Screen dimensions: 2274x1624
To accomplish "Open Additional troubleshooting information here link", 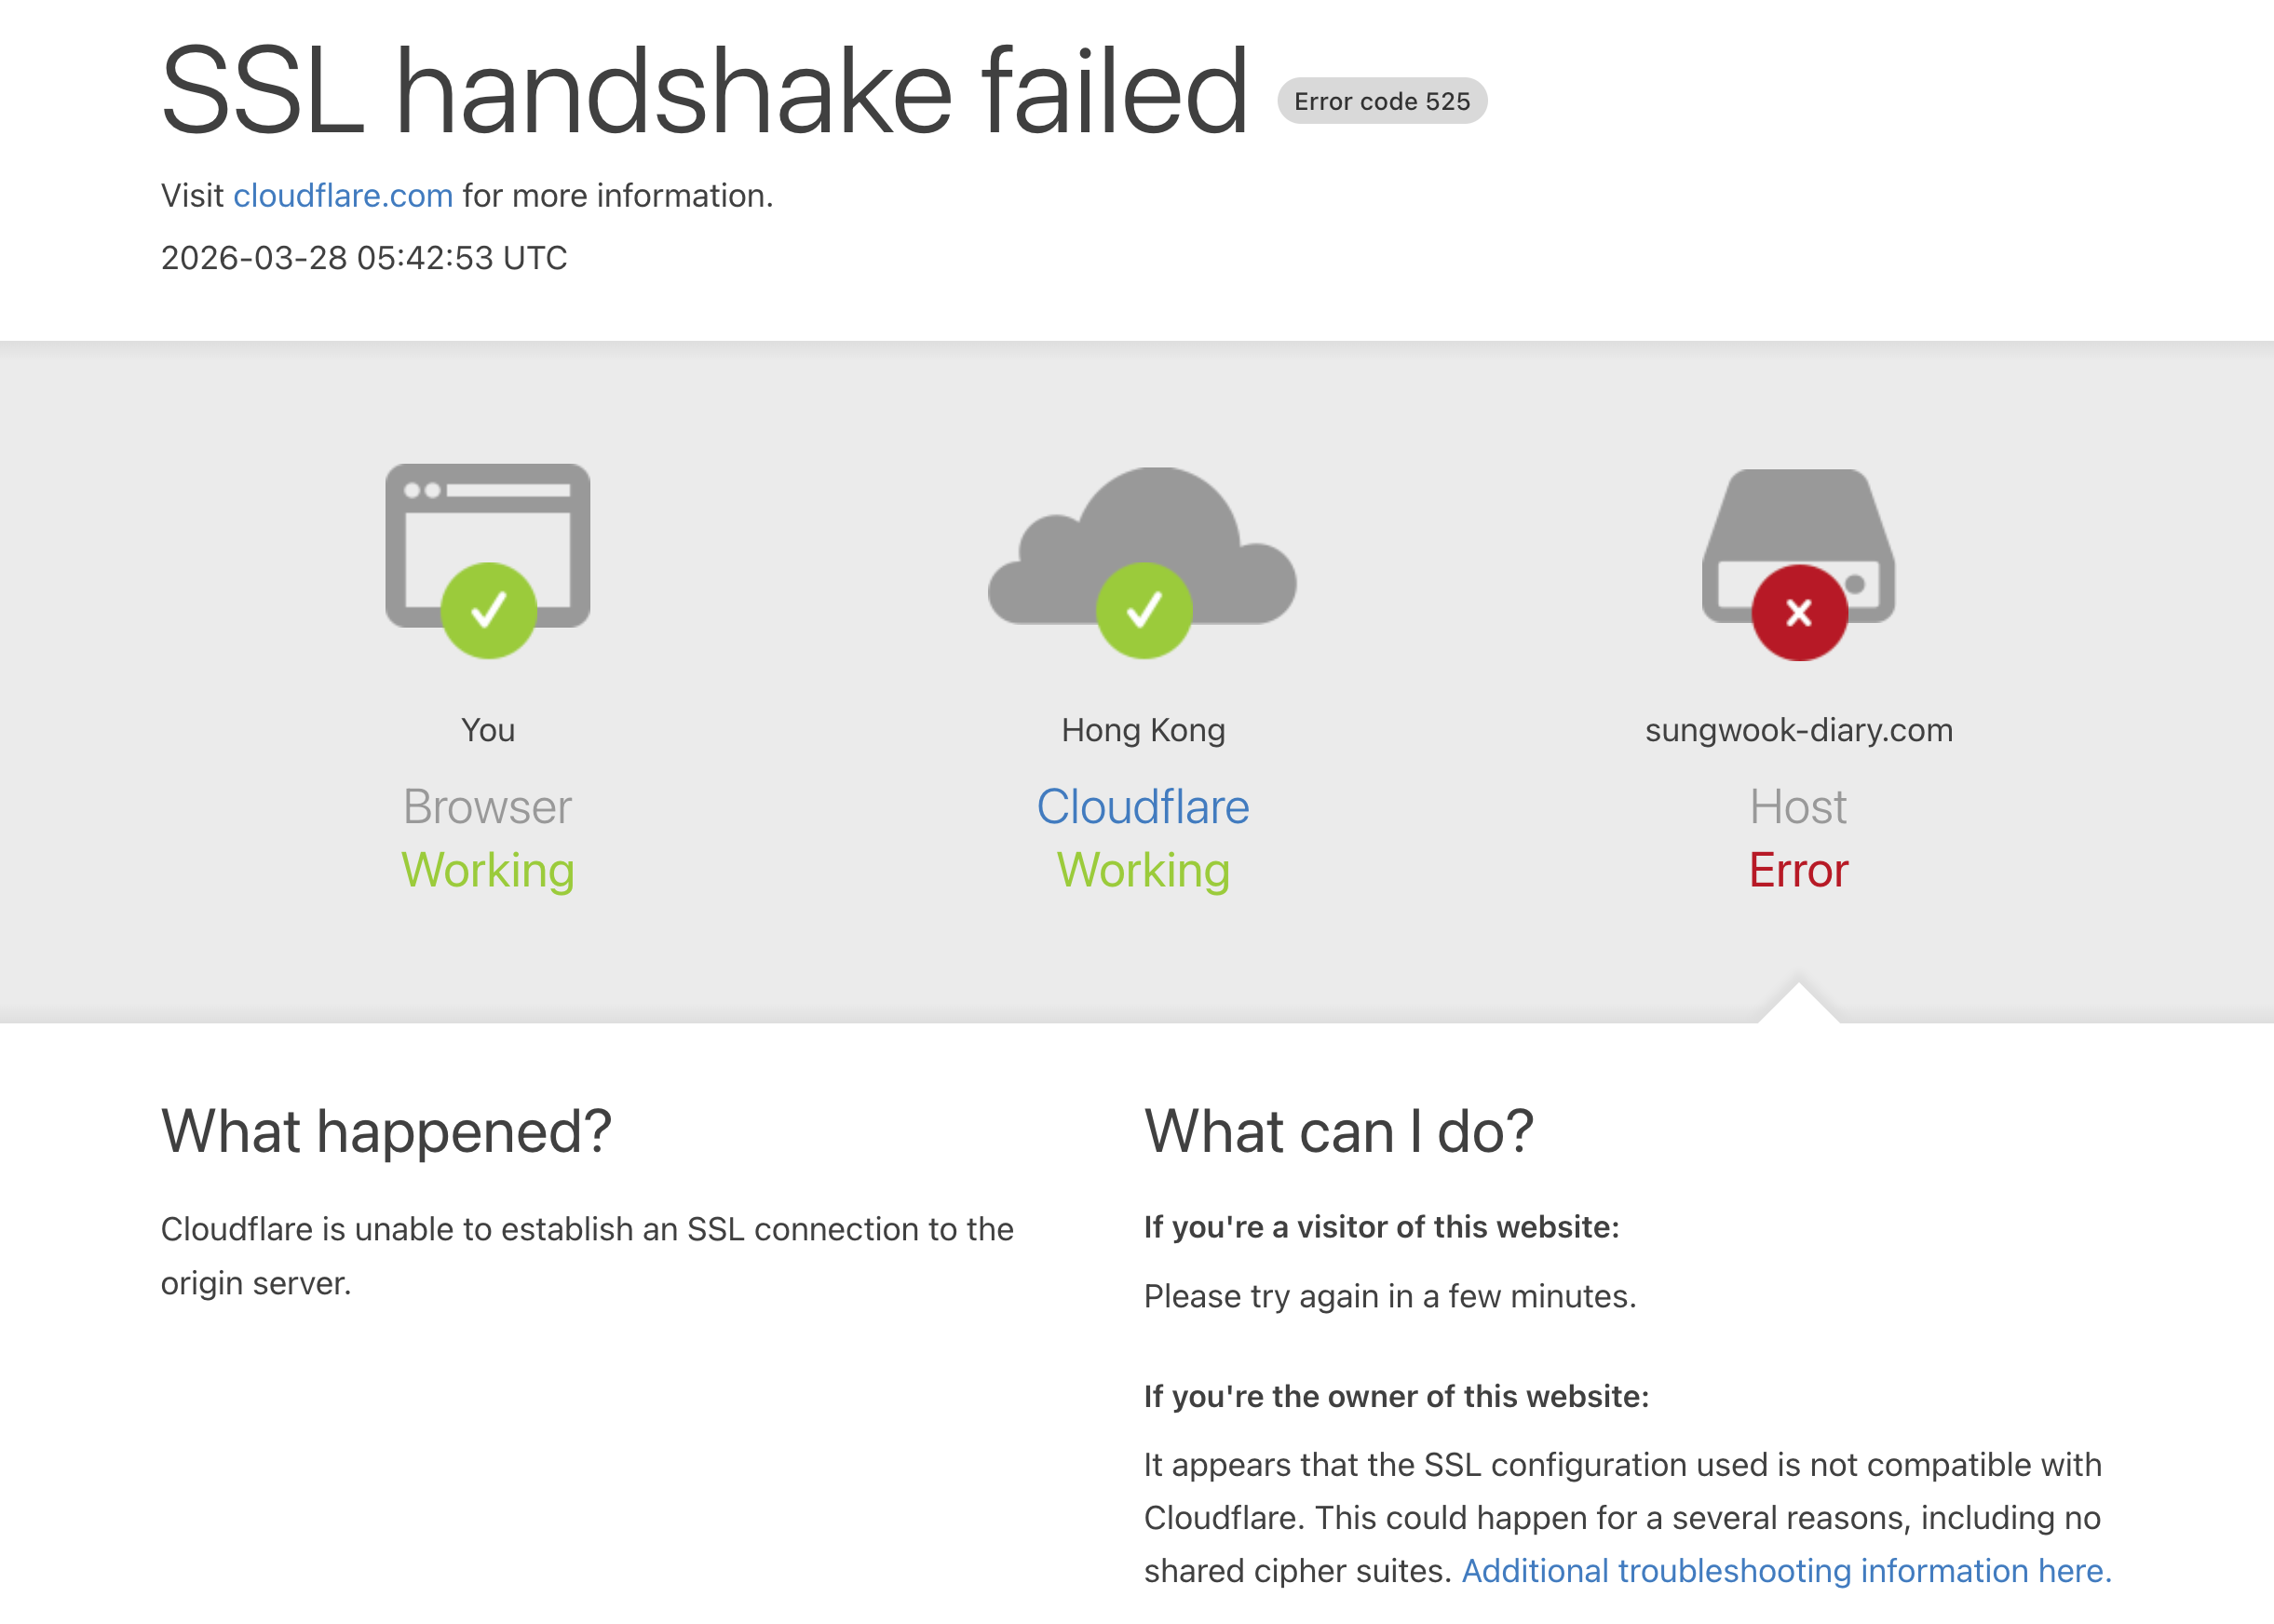I will point(1786,1570).
